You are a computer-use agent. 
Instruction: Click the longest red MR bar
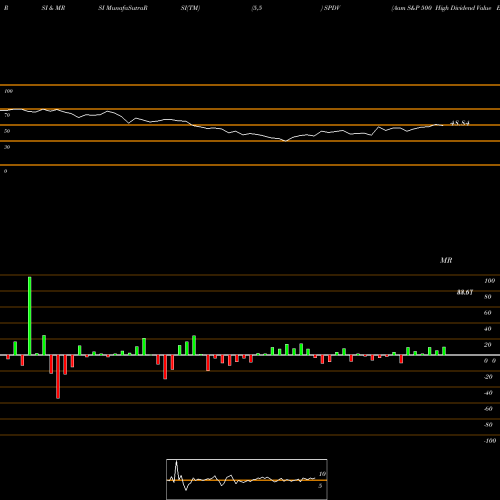tap(58, 377)
